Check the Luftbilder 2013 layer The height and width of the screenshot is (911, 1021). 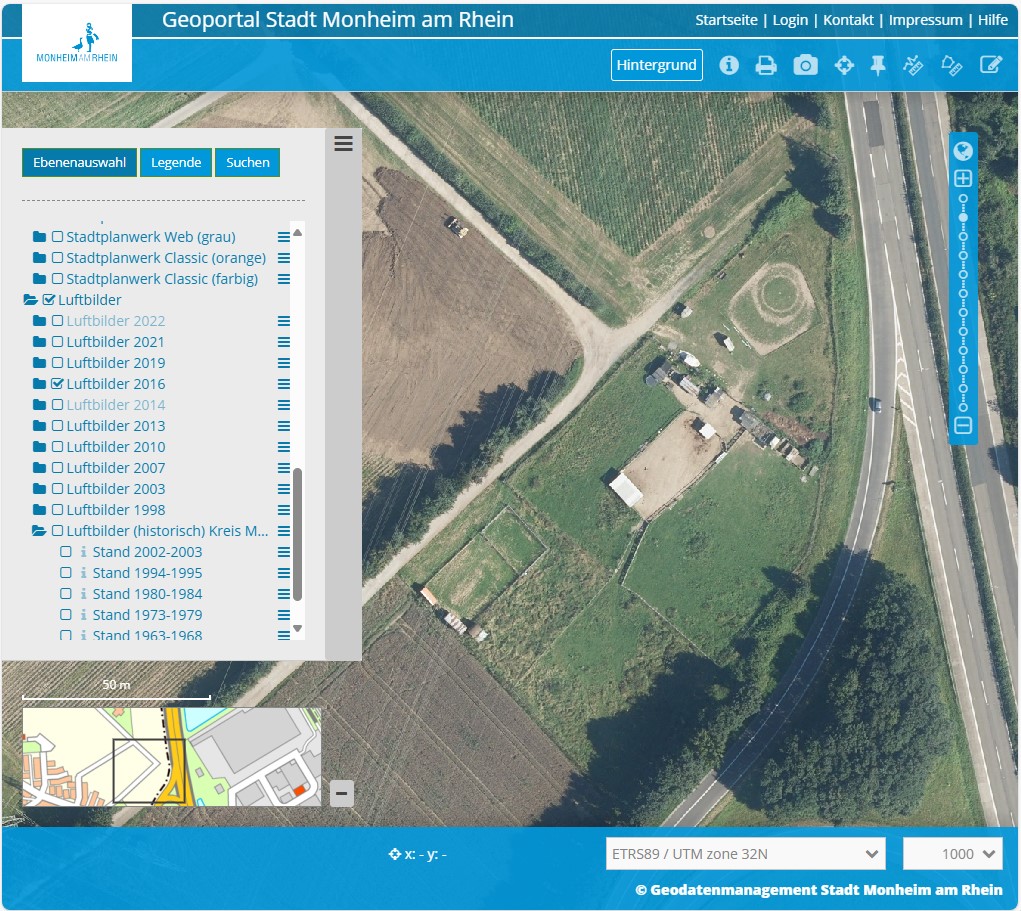point(57,426)
